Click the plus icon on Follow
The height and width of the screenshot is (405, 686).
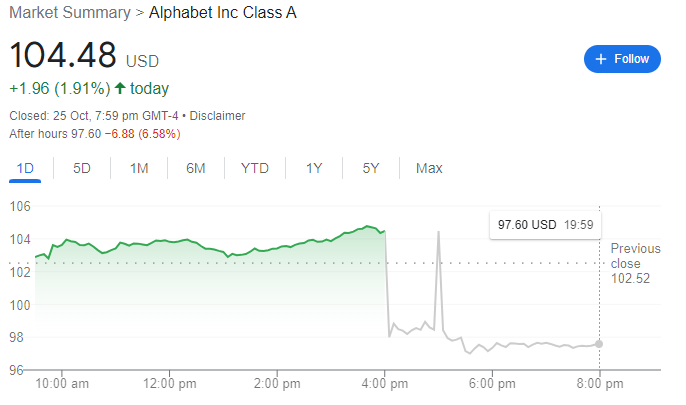point(601,59)
